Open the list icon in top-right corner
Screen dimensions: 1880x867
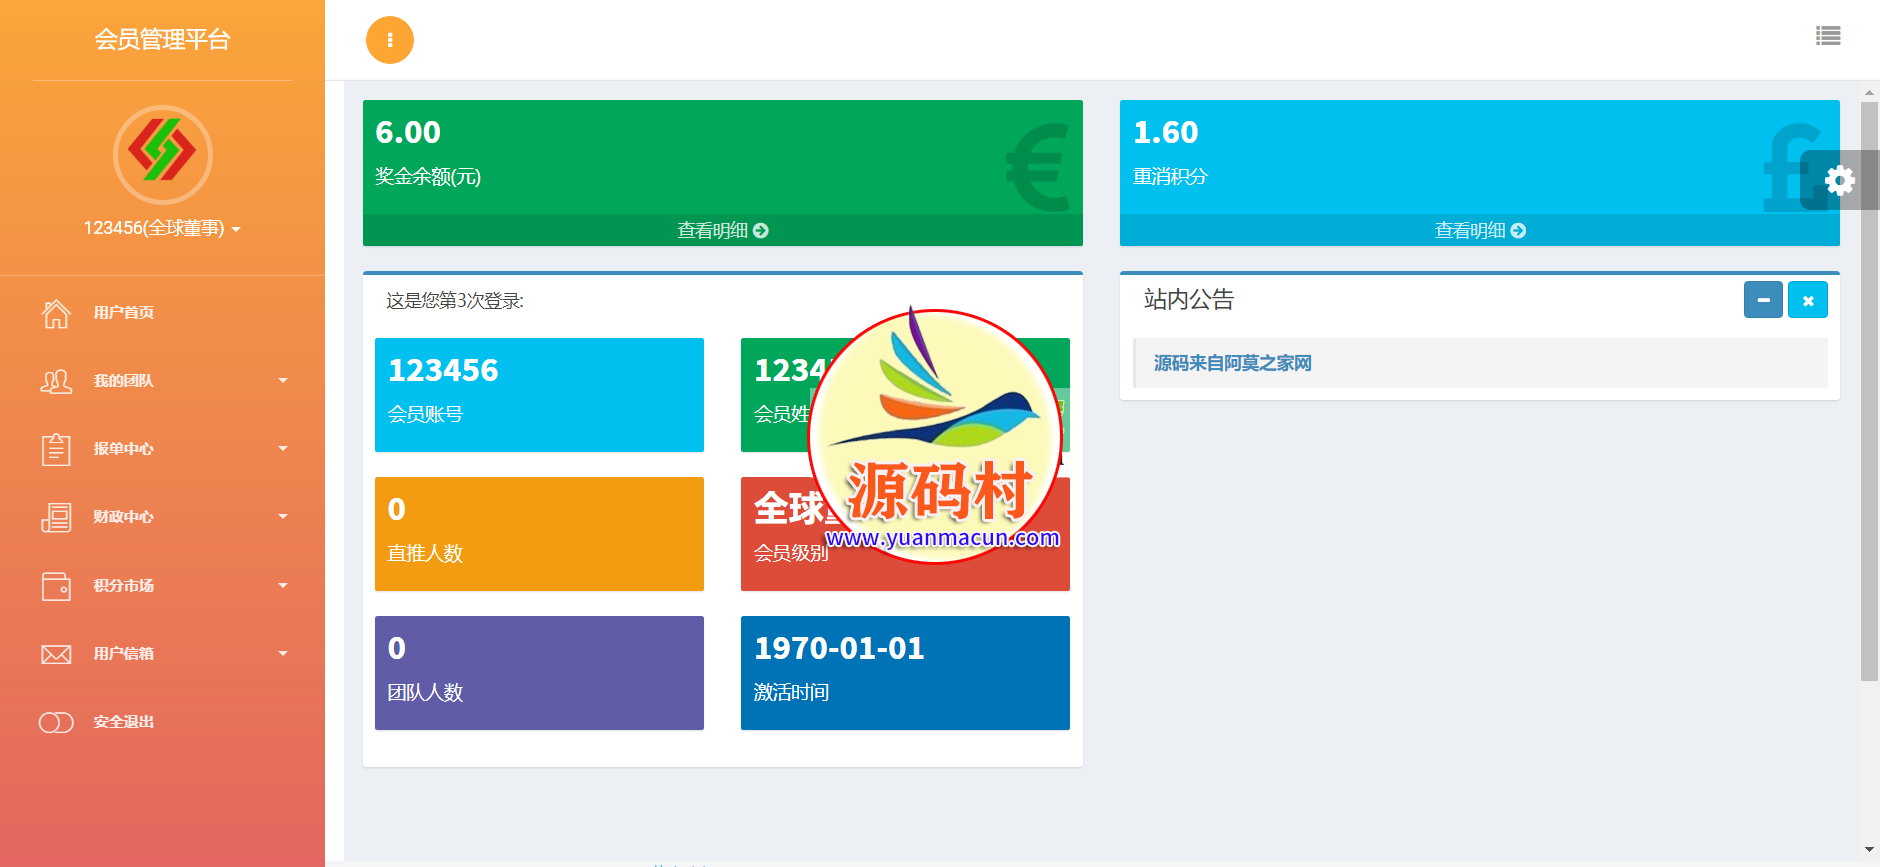coord(1828,36)
